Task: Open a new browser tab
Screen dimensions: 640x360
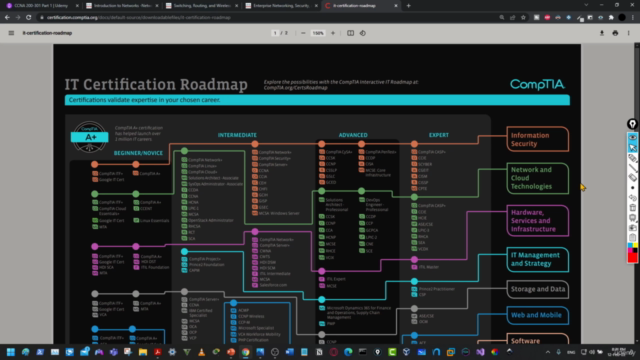Action: pos(409,6)
